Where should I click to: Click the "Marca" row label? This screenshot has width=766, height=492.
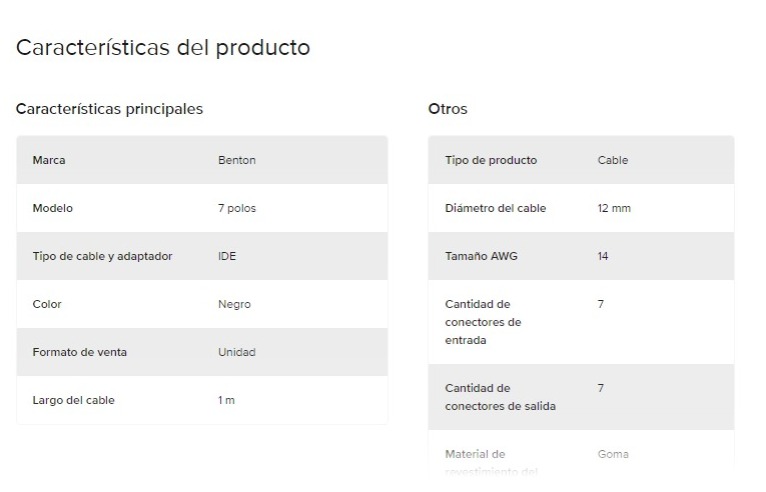tap(49, 160)
